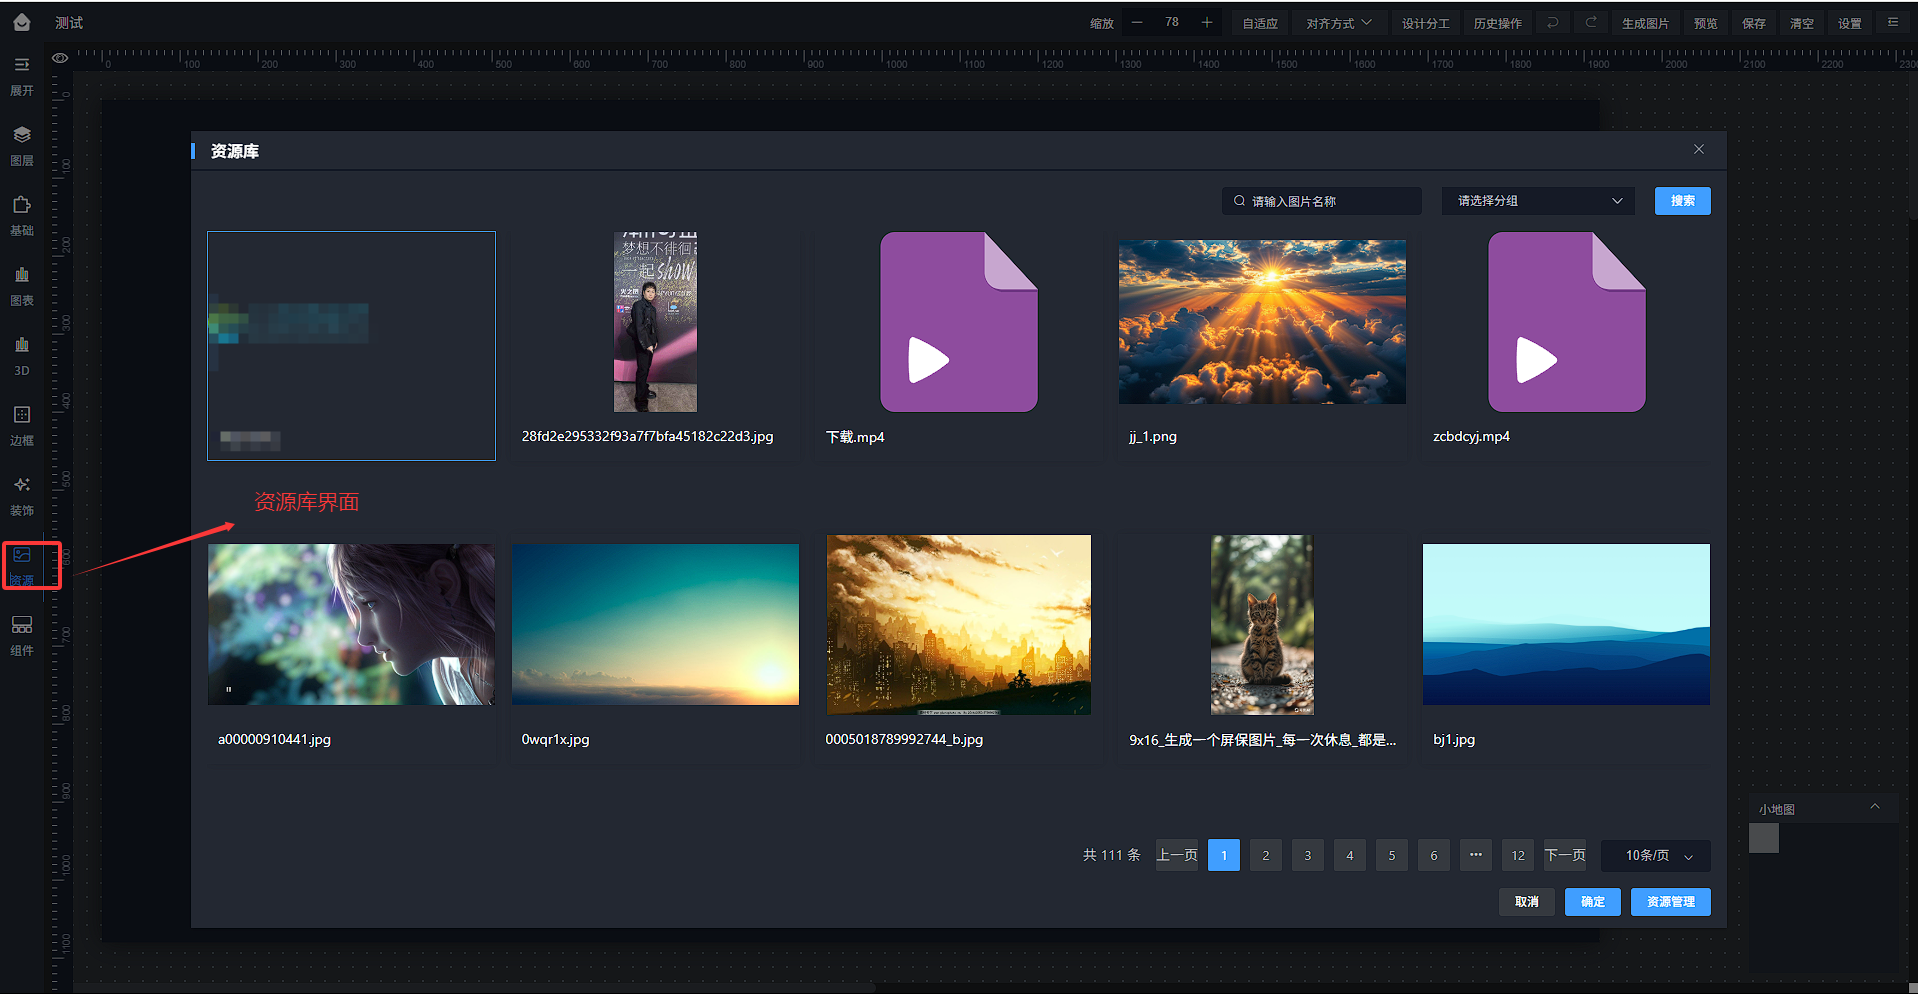The width and height of the screenshot is (1918, 994).
Task: Select the 0005018789992744_b.jpg thumbnail
Action: click(959, 624)
